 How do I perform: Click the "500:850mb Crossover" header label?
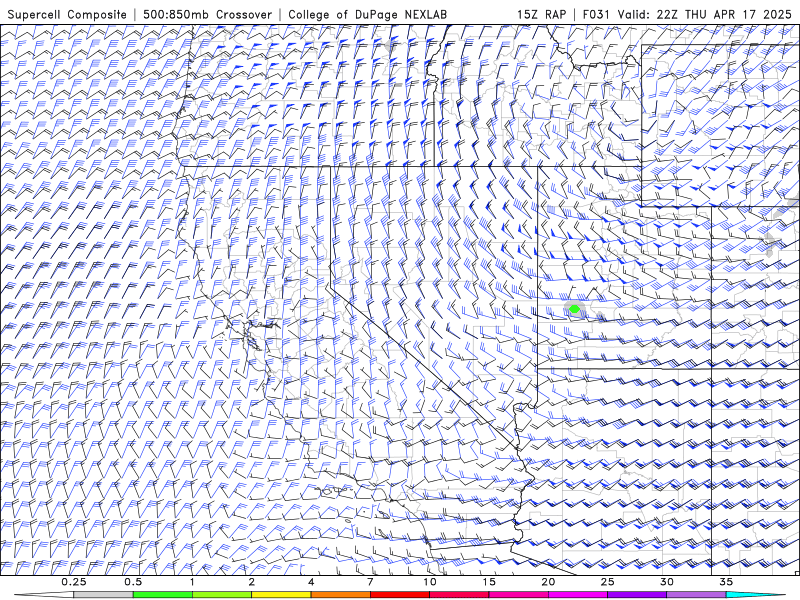tap(208, 15)
